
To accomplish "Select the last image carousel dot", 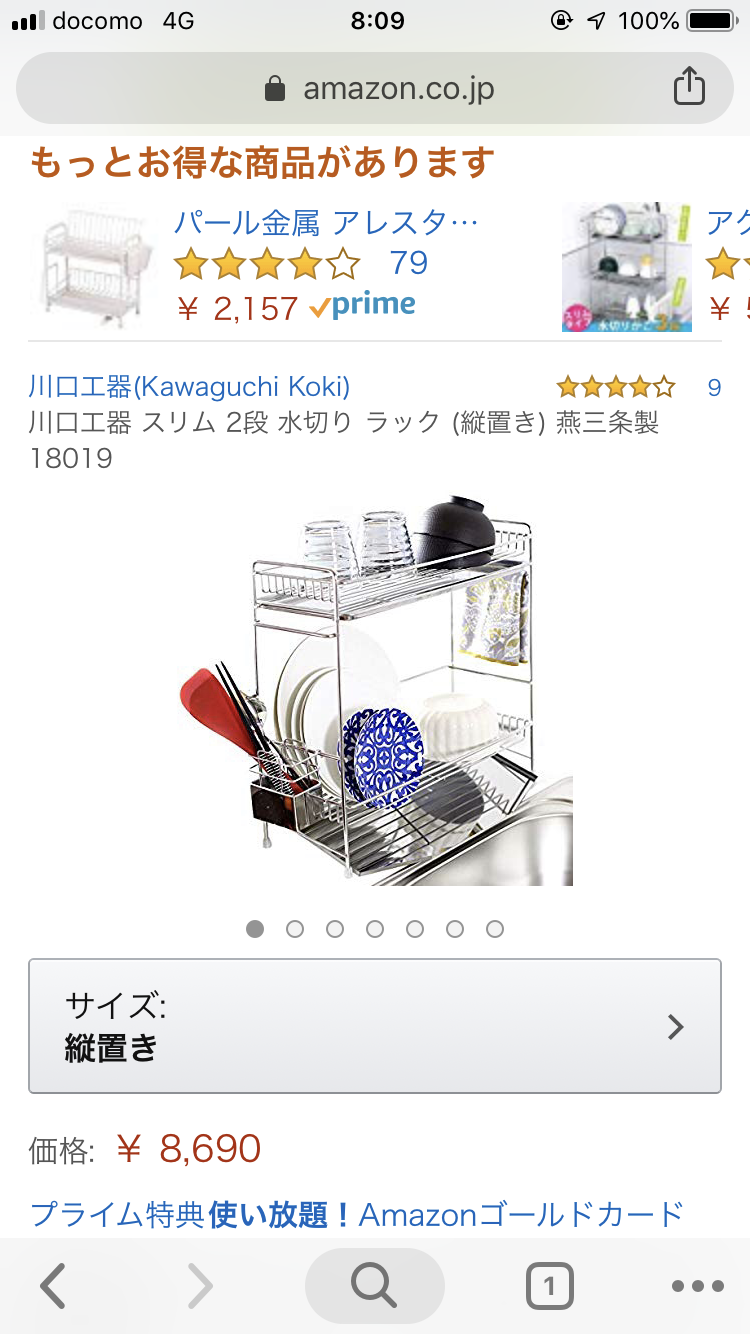I will (495, 929).
